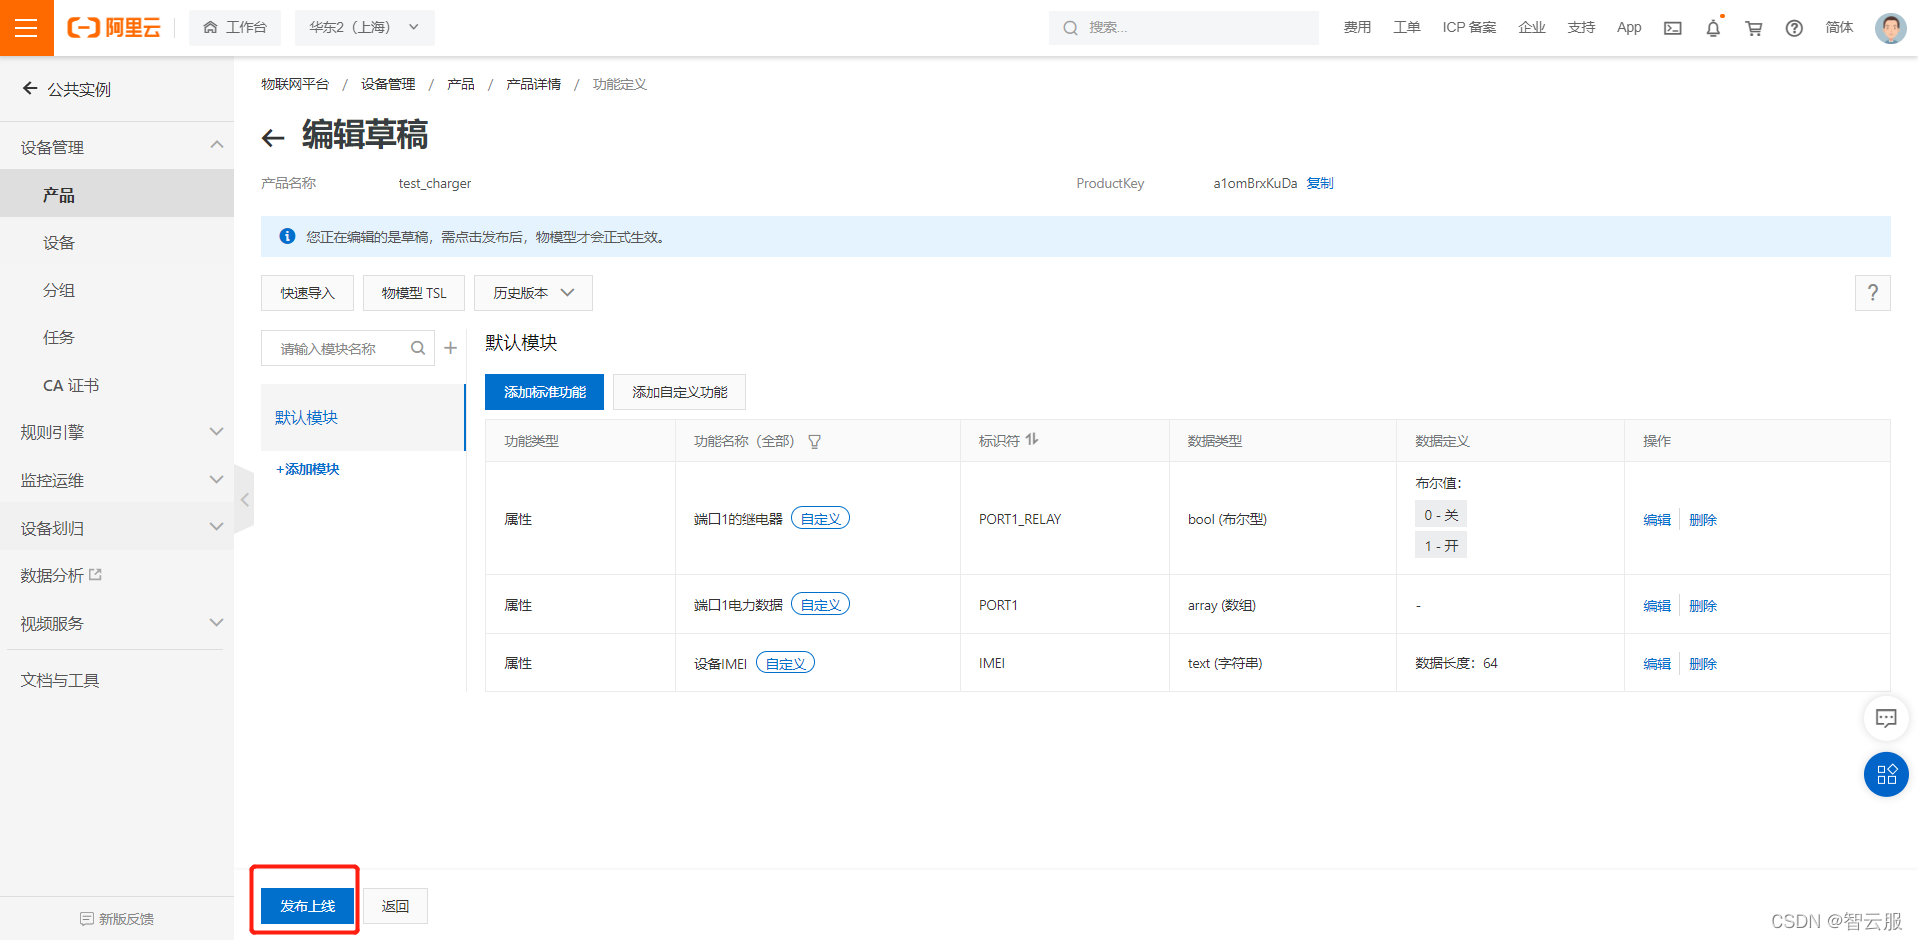Filter by 功能名称 funnel icon
The image size is (1918, 940).
click(x=815, y=441)
